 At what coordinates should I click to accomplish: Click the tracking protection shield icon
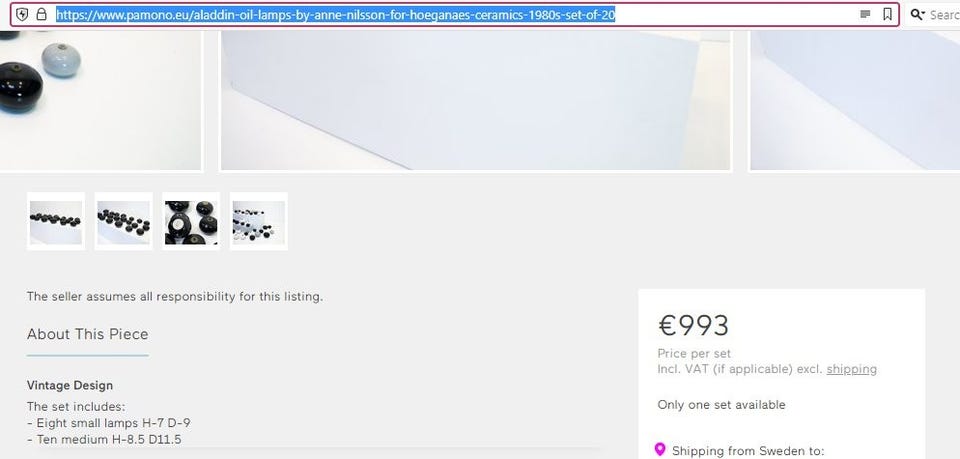23,15
